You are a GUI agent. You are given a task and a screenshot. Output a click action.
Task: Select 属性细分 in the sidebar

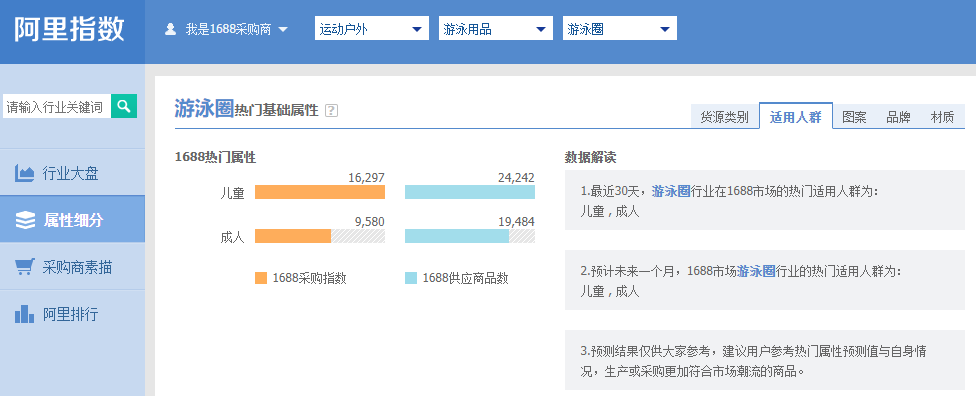pos(72,220)
